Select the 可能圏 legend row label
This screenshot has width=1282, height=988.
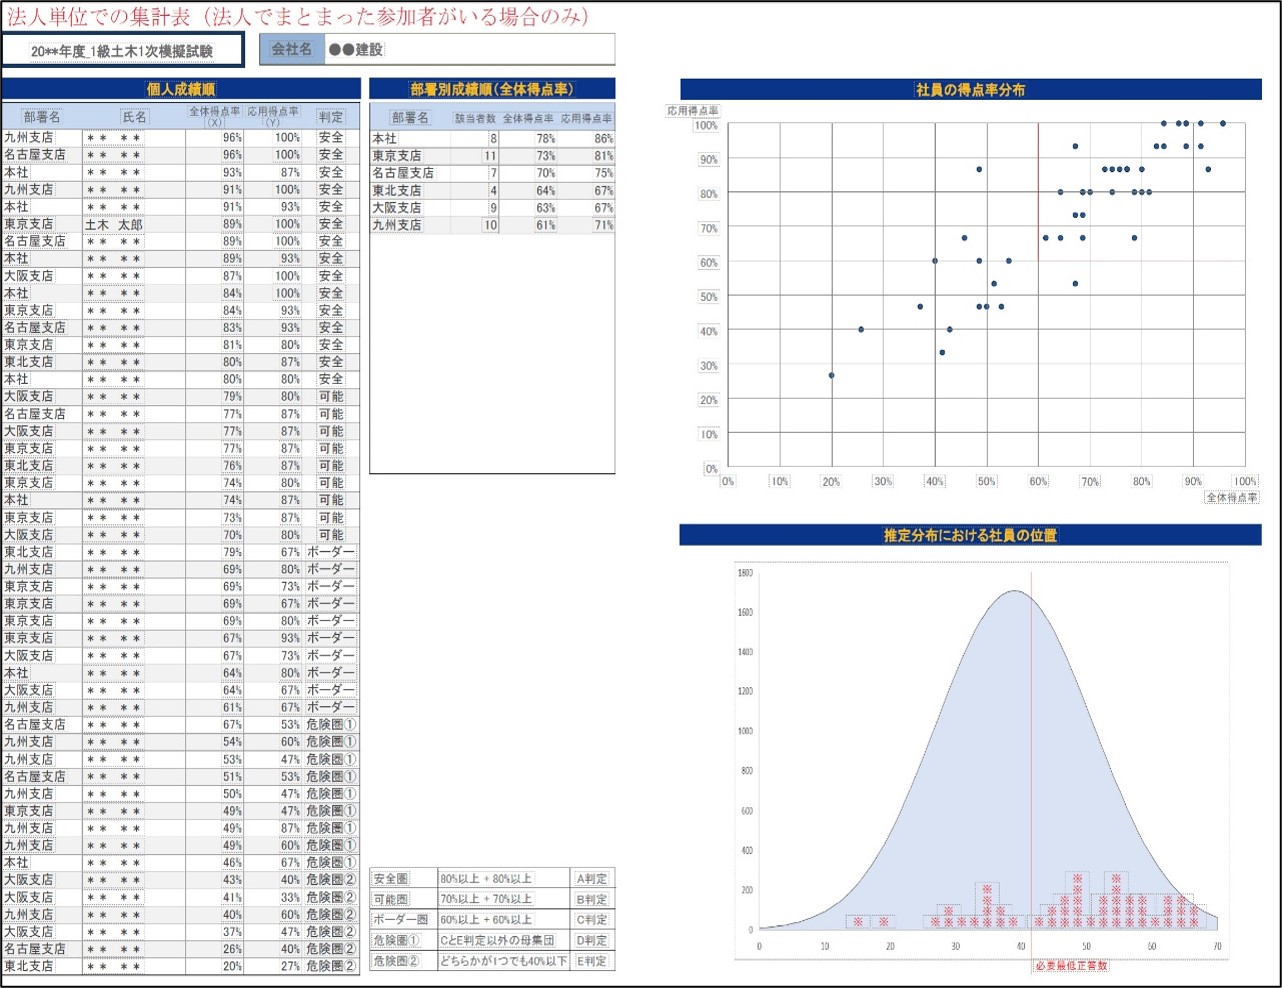(x=391, y=899)
